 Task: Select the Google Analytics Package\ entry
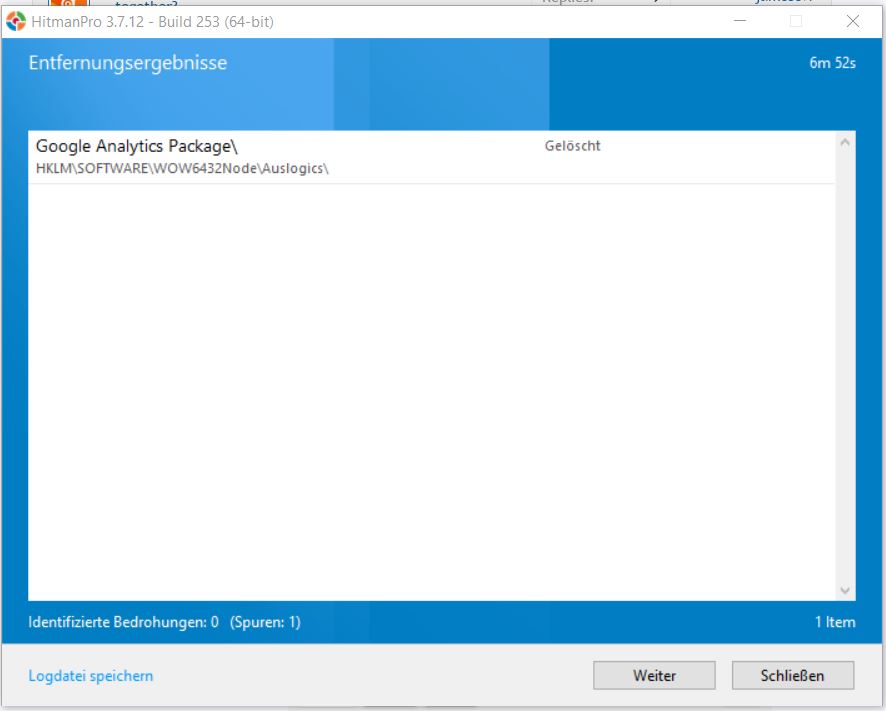pyautogui.click(x=431, y=157)
